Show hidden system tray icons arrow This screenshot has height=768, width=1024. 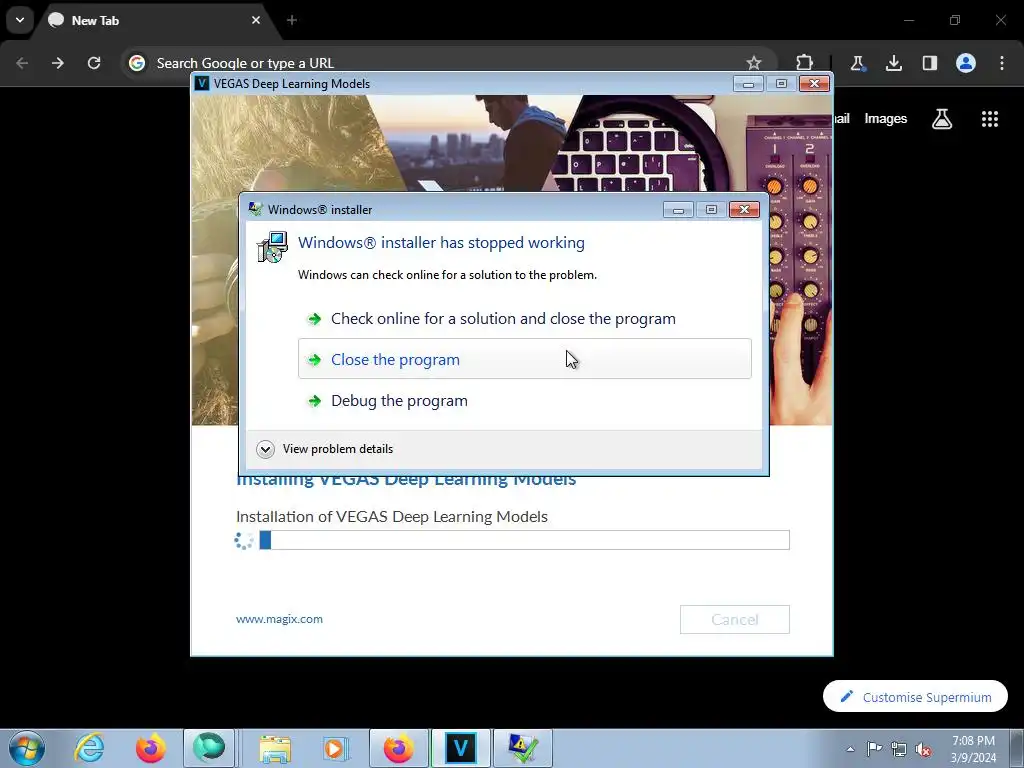850,749
